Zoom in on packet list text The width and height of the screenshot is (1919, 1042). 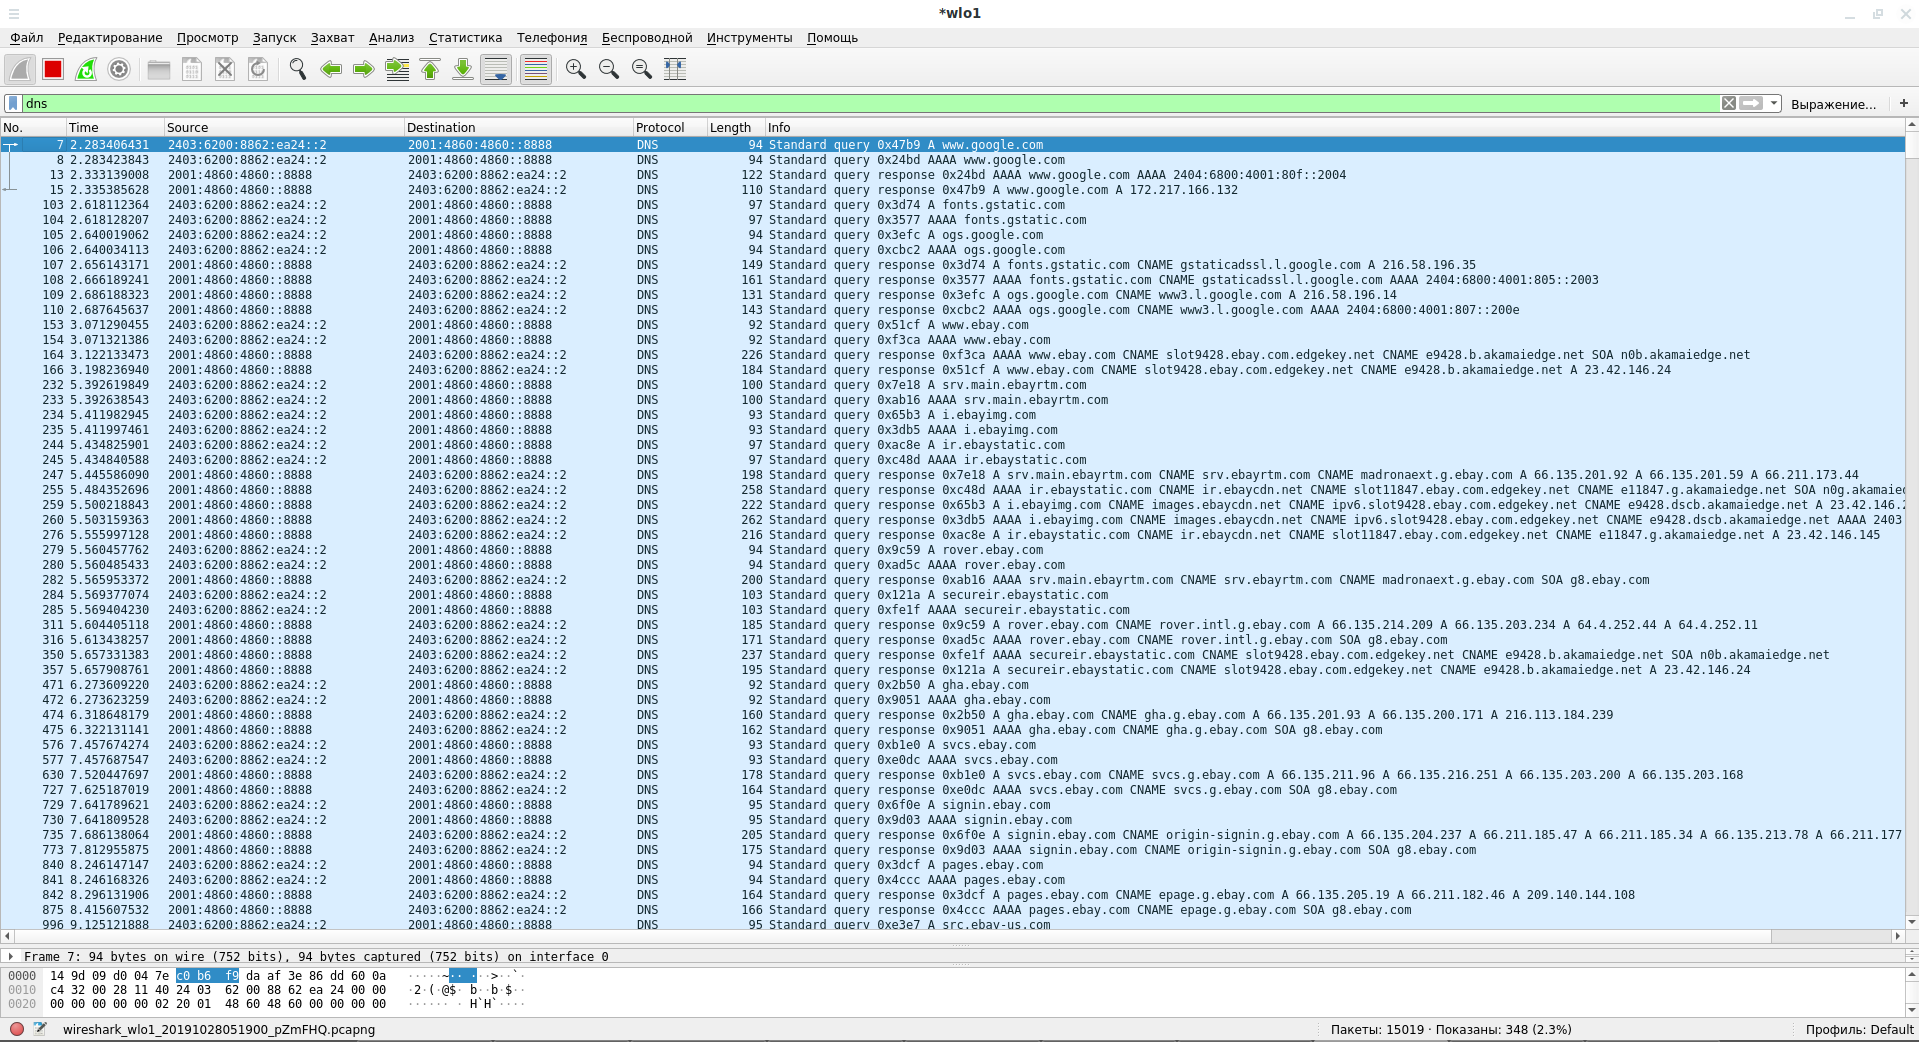click(575, 69)
